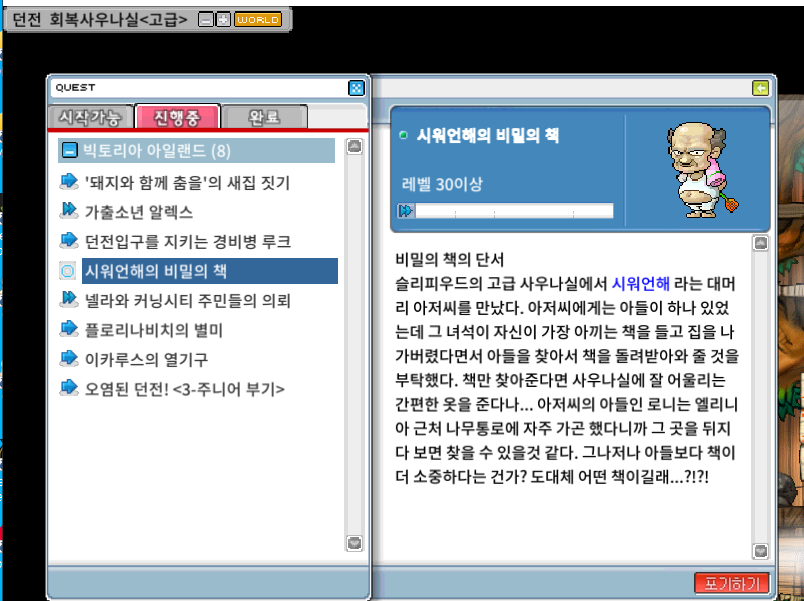Screen dimensions: 804x601
Task: Expand the minimap with the plus icon
Action: pos(223,20)
